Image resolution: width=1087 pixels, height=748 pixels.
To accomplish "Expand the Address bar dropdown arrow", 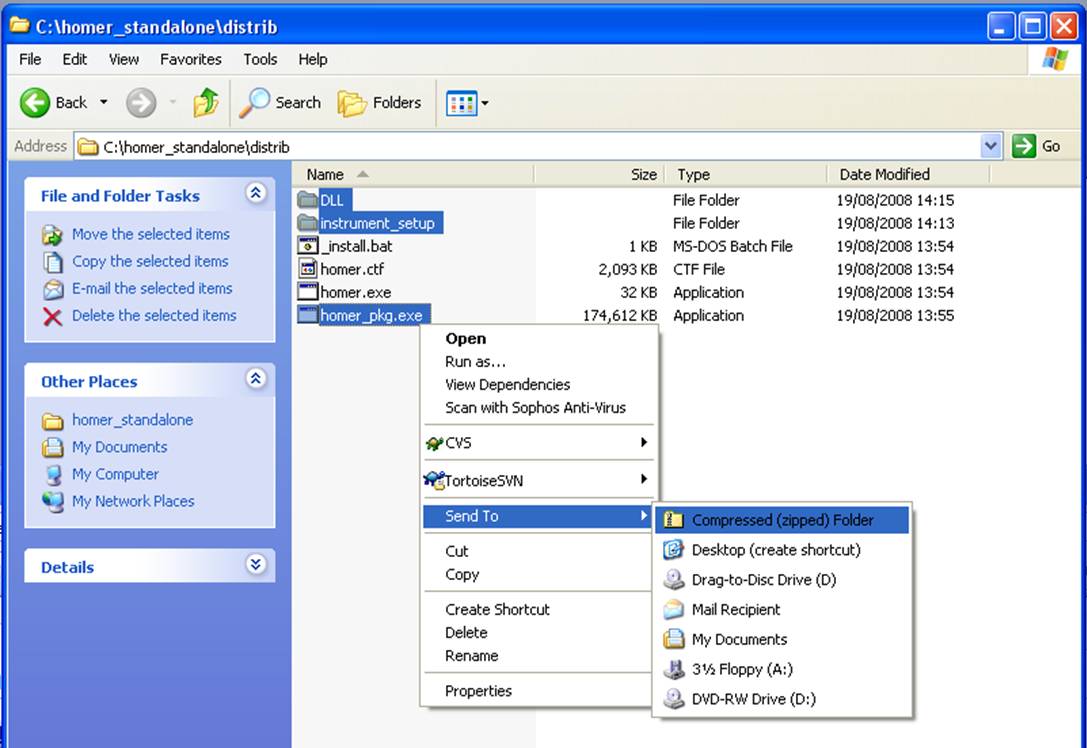I will (x=991, y=146).
